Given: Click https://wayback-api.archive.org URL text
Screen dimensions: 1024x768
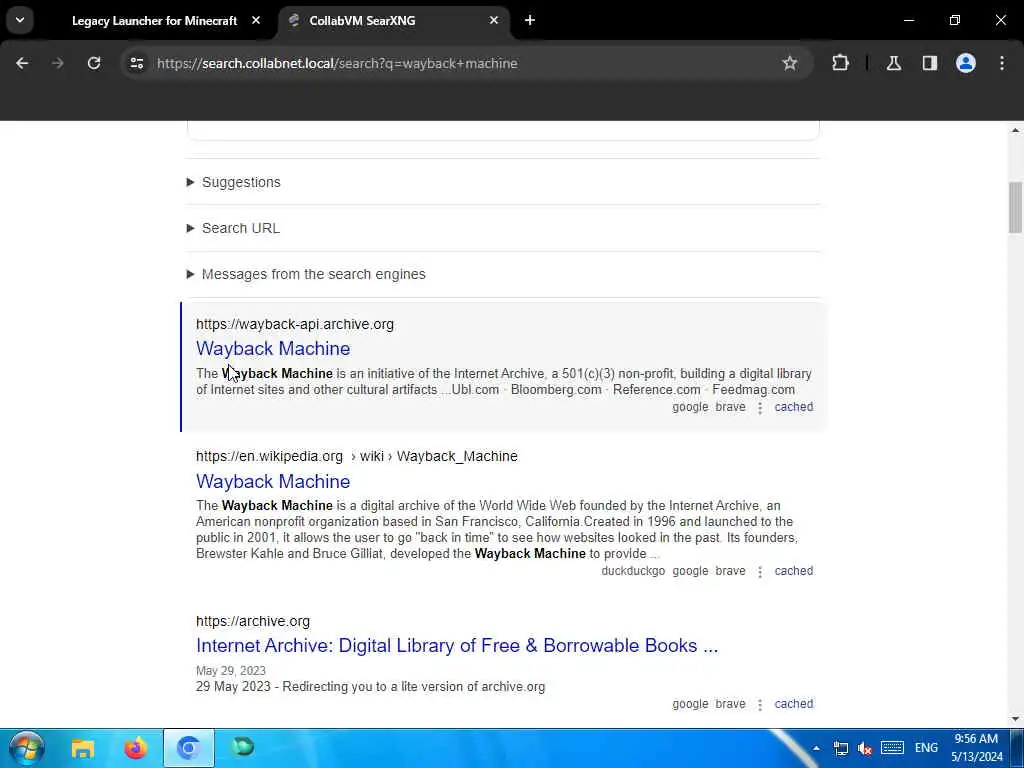Looking at the screenshot, I should [x=295, y=325].
